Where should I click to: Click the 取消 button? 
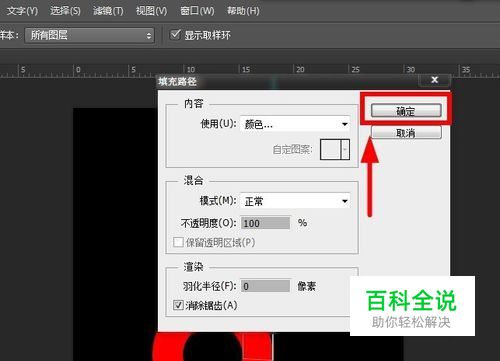click(x=406, y=133)
